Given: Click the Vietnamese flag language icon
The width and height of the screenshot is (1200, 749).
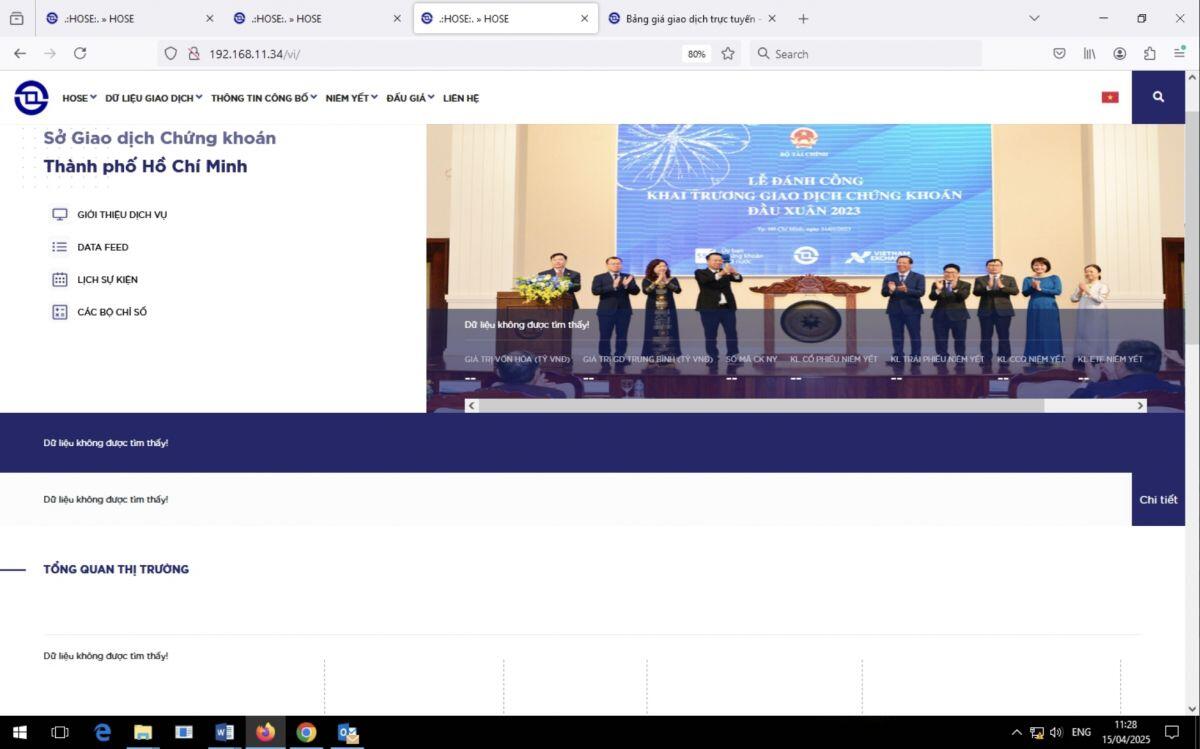Looking at the screenshot, I should point(1110,96).
